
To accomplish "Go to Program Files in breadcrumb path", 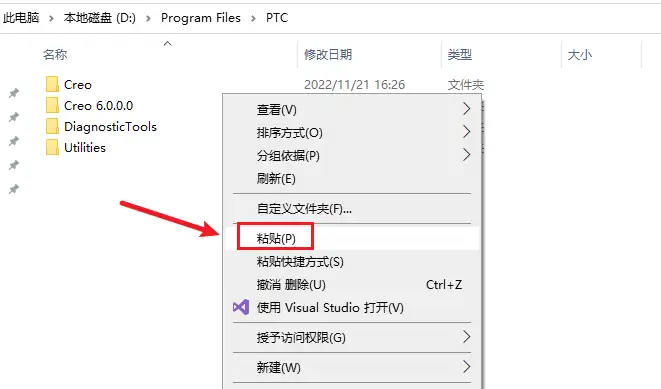I will tap(201, 18).
